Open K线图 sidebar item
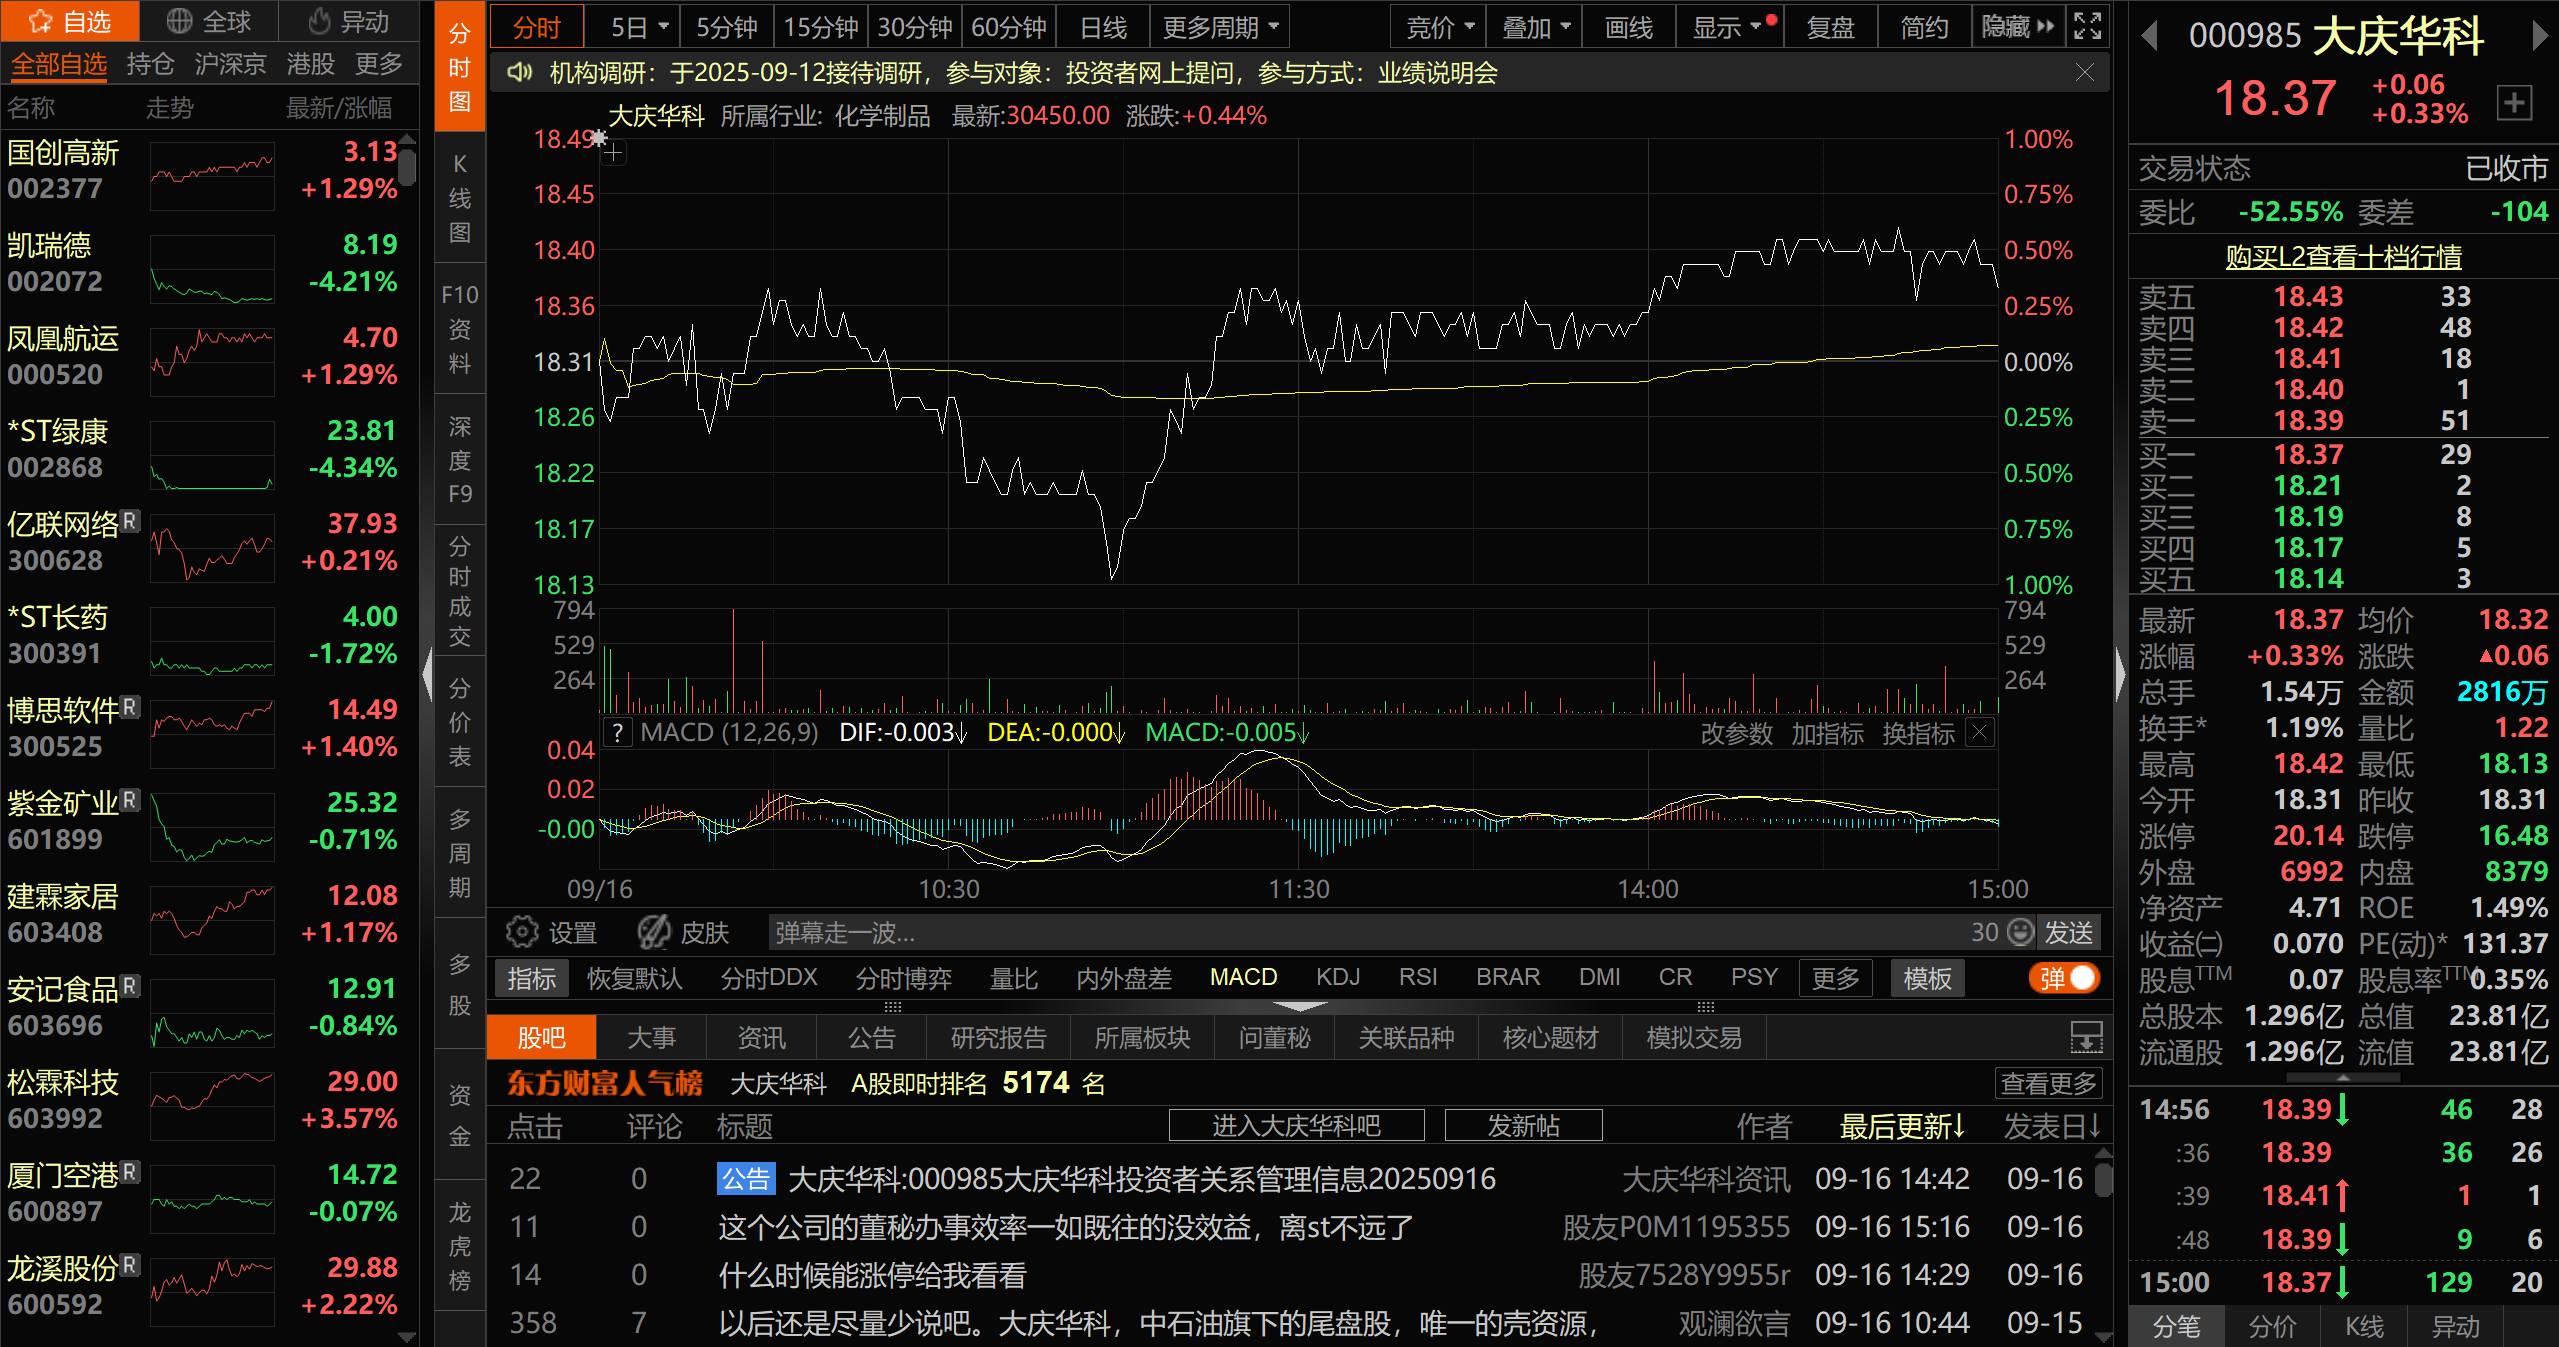Screen dimensions: 2559x1347 click(460, 198)
